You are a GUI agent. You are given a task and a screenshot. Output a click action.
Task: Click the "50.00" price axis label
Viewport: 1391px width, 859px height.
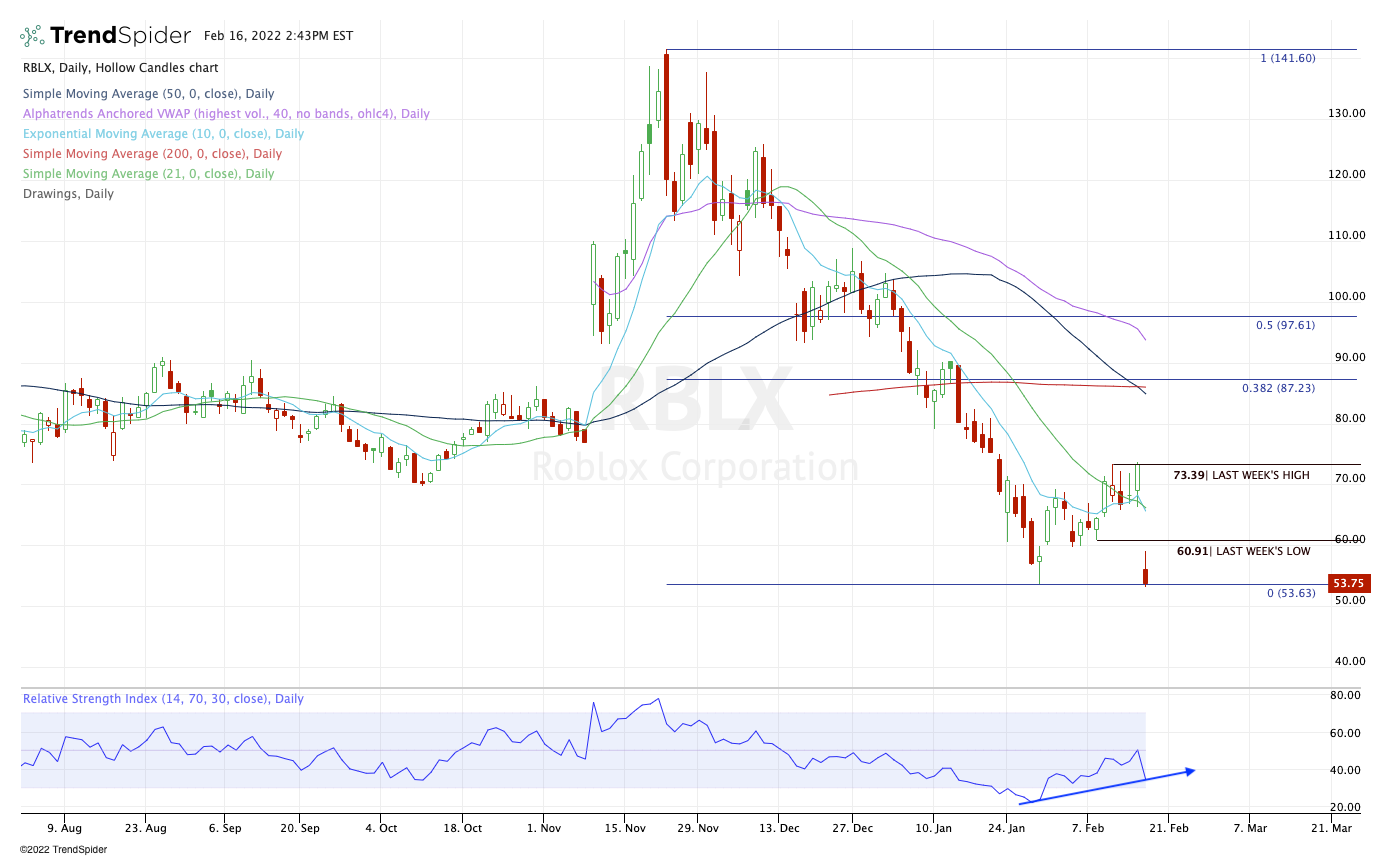pyautogui.click(x=1350, y=600)
